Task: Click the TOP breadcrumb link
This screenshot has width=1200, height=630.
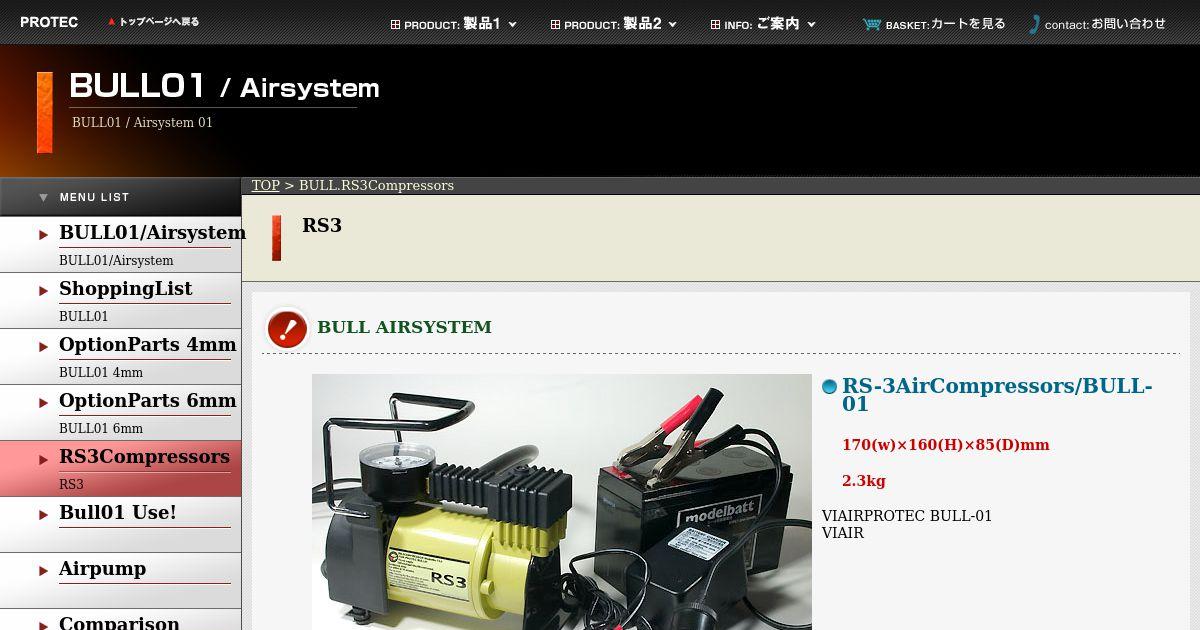Action: 265,186
